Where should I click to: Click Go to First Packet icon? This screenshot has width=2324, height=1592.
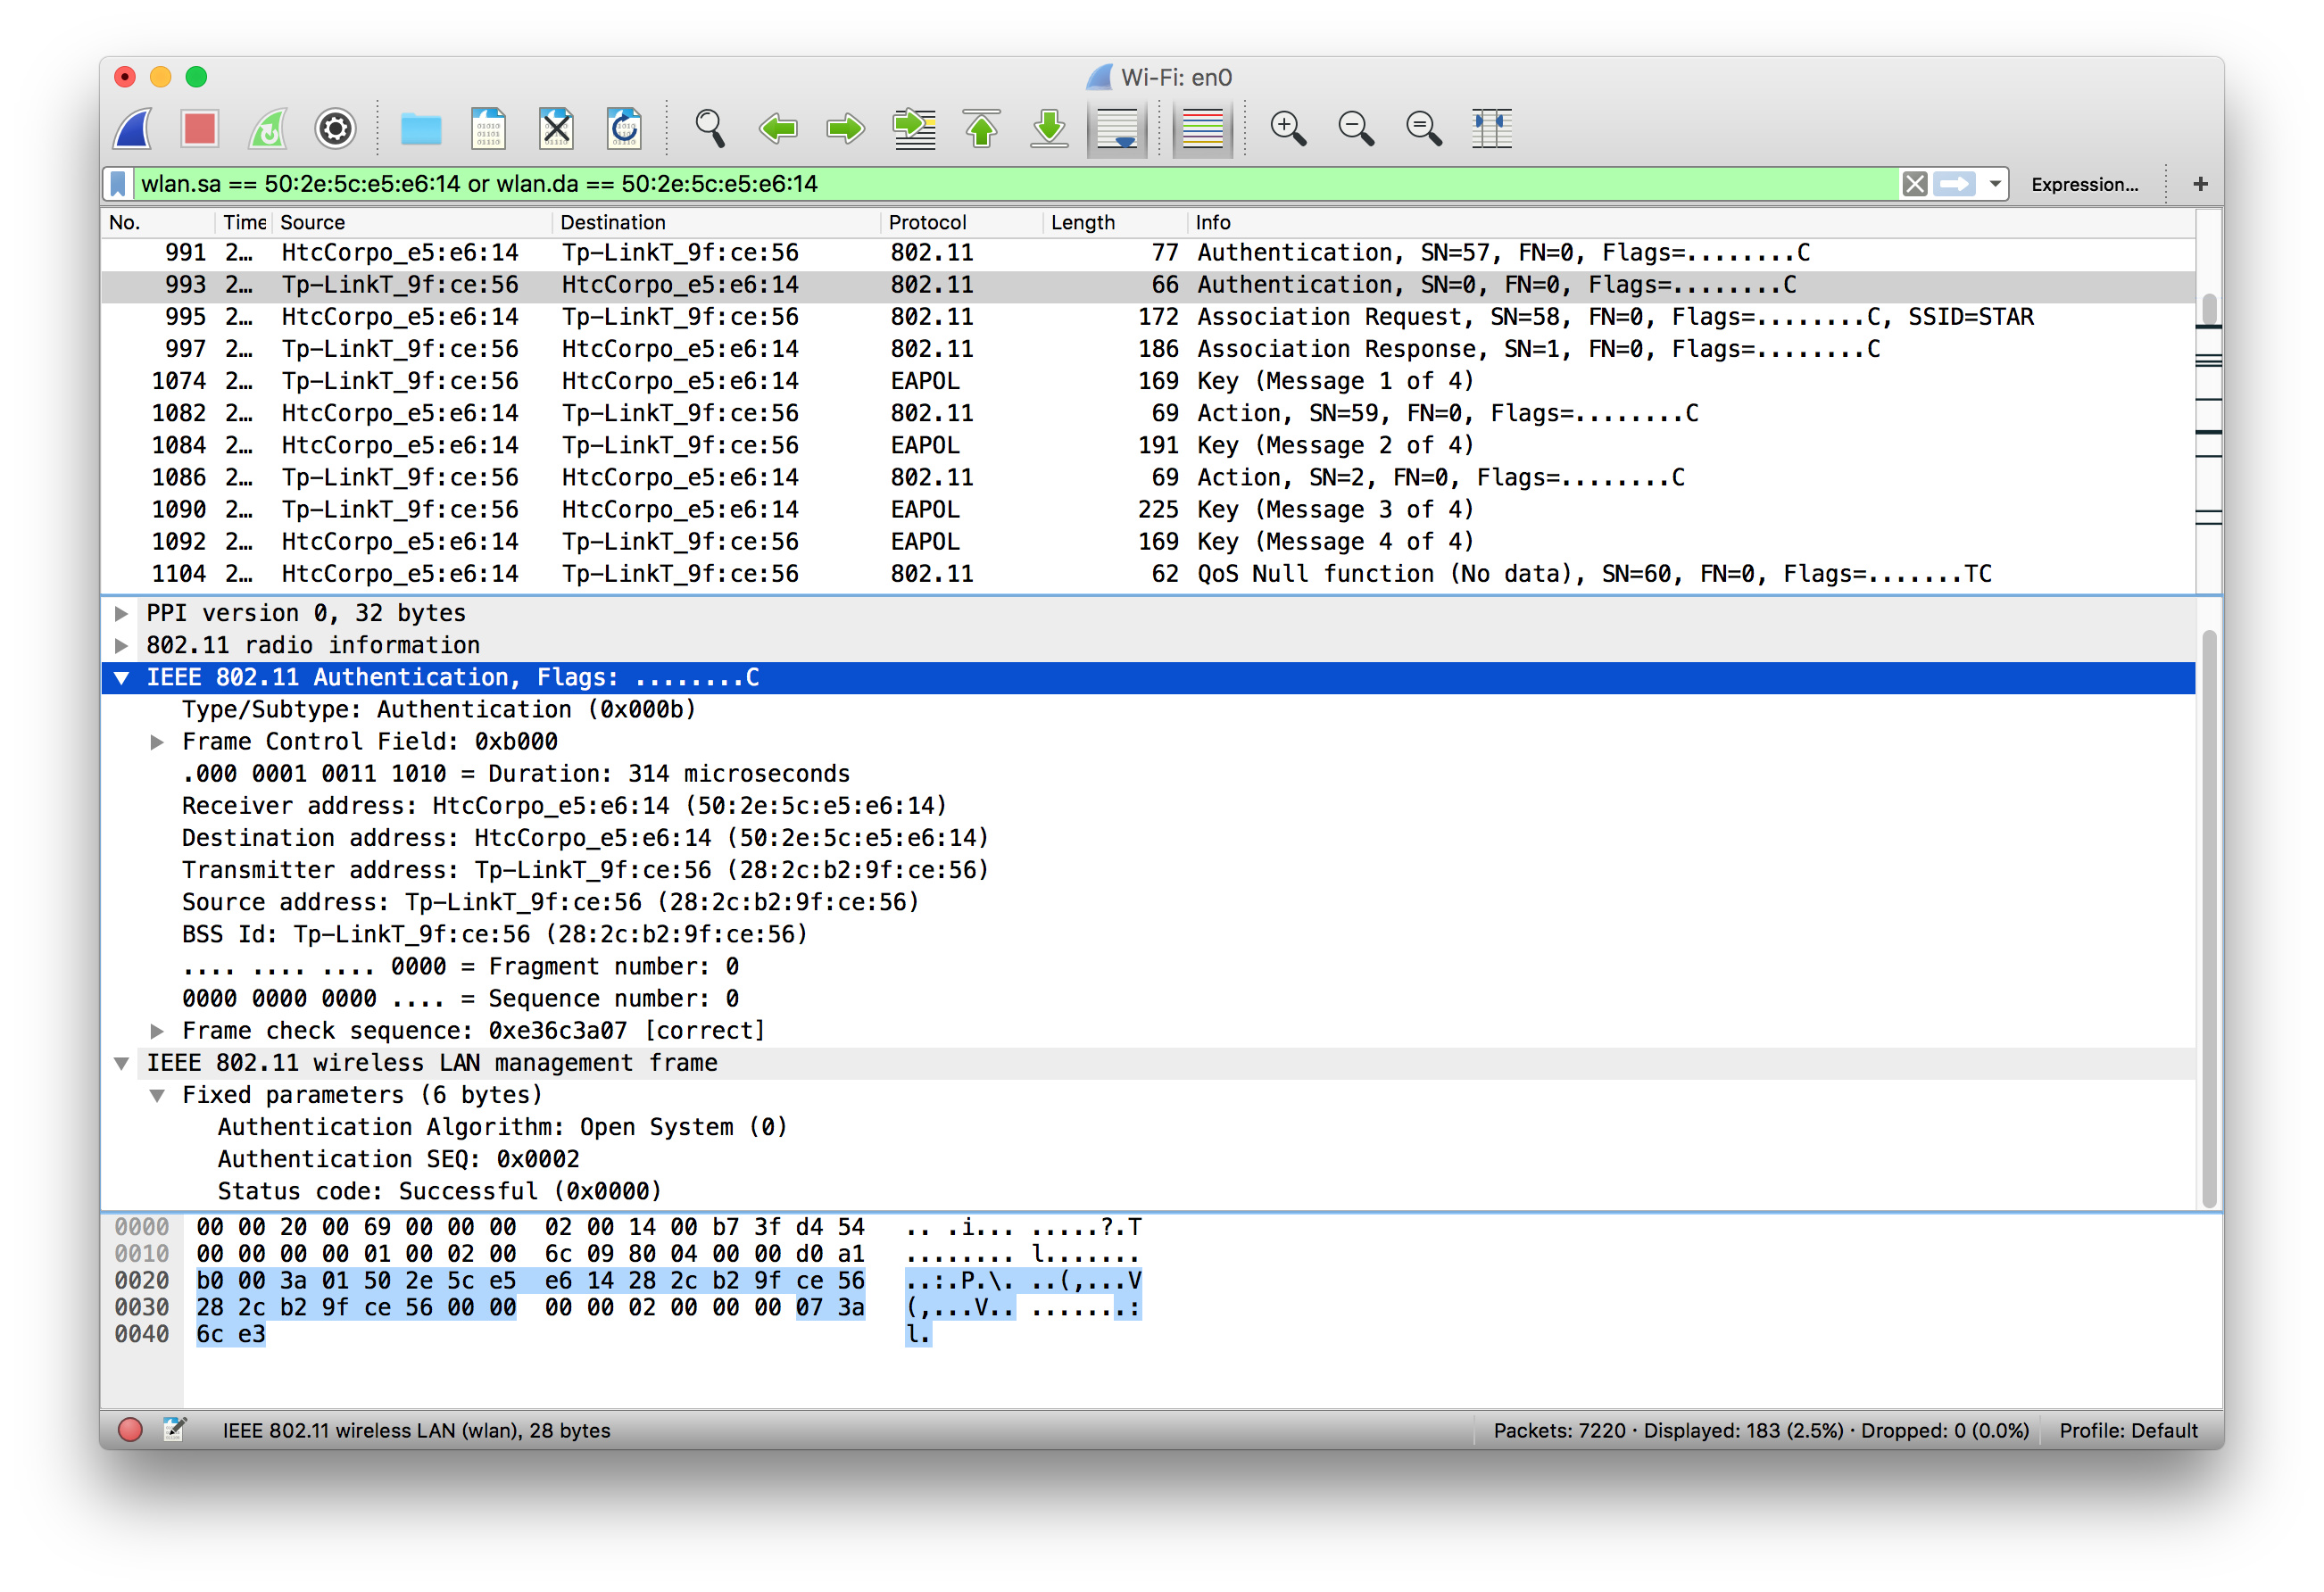tap(981, 129)
